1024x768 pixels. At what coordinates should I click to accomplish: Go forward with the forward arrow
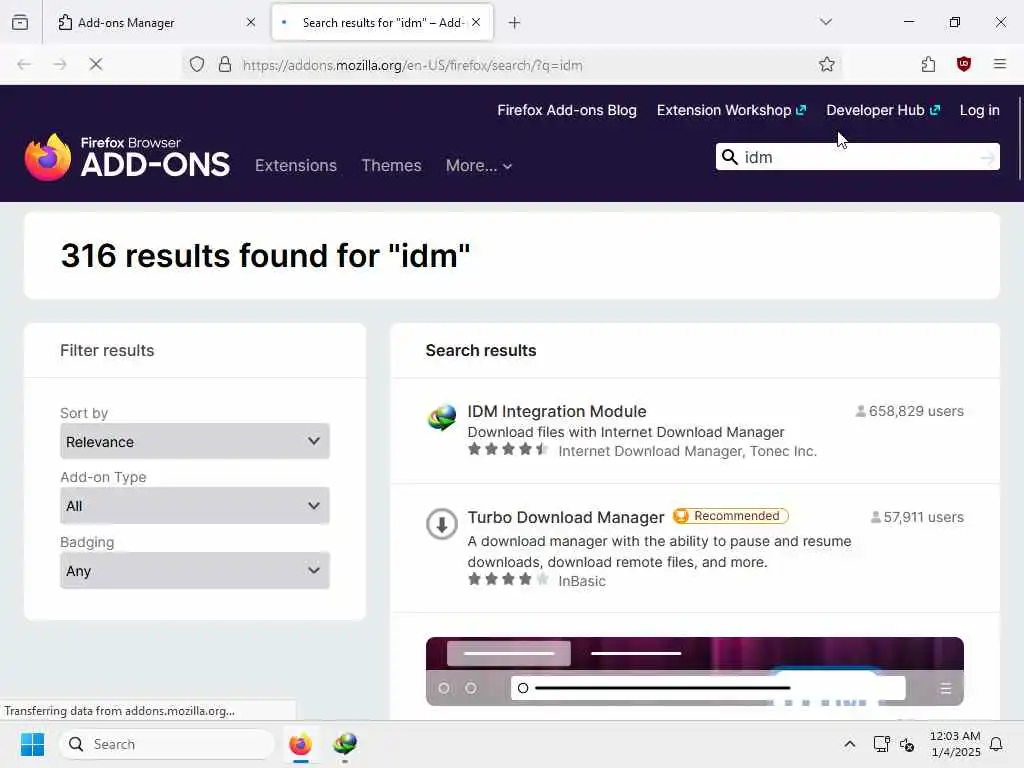[60, 64]
